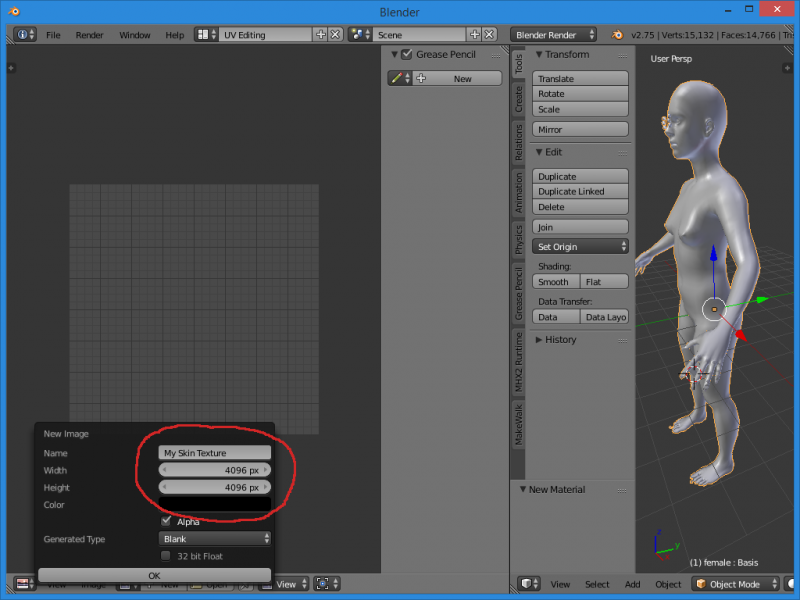Click the Name field containing My Skin Texture

tap(215, 453)
